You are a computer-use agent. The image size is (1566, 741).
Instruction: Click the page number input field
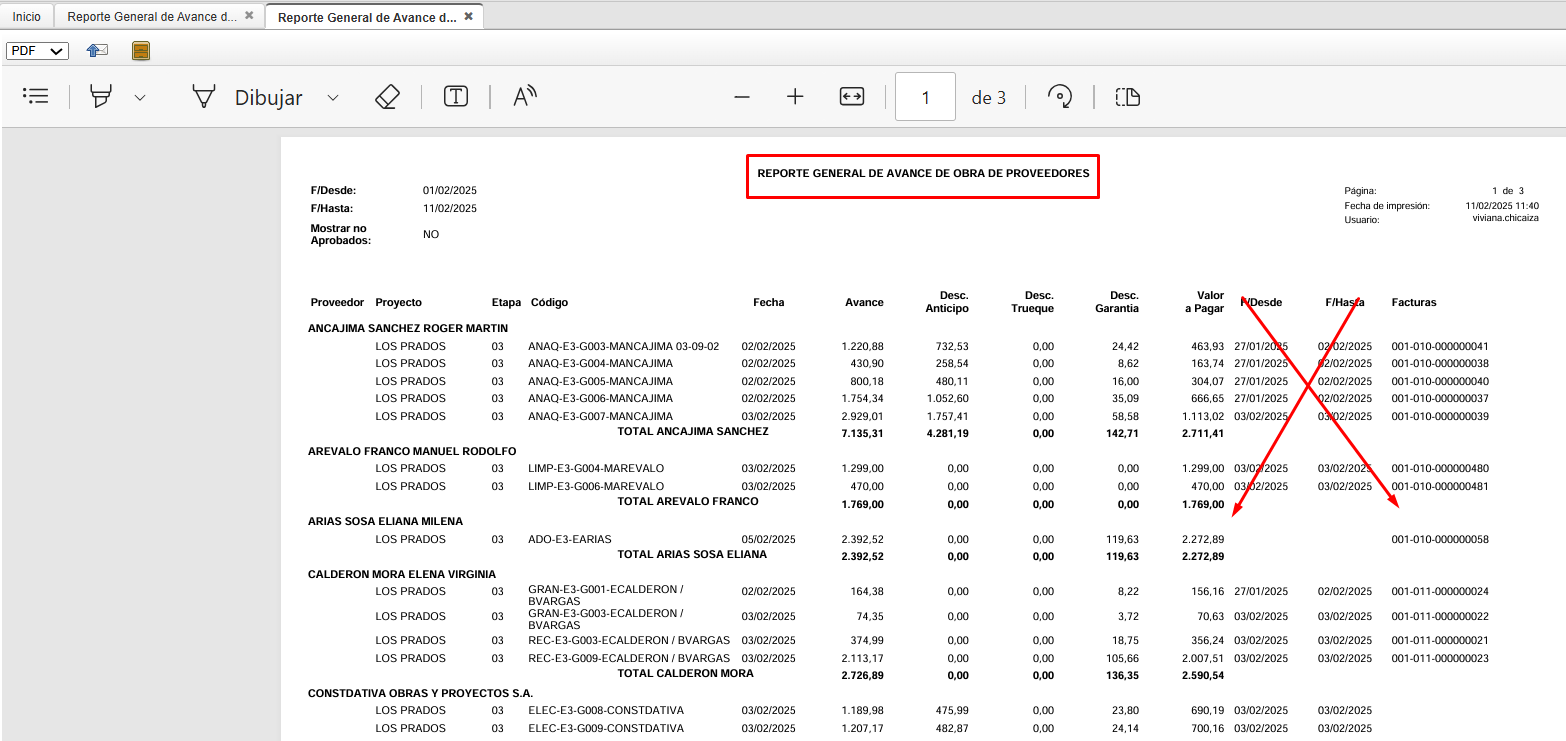(925, 97)
